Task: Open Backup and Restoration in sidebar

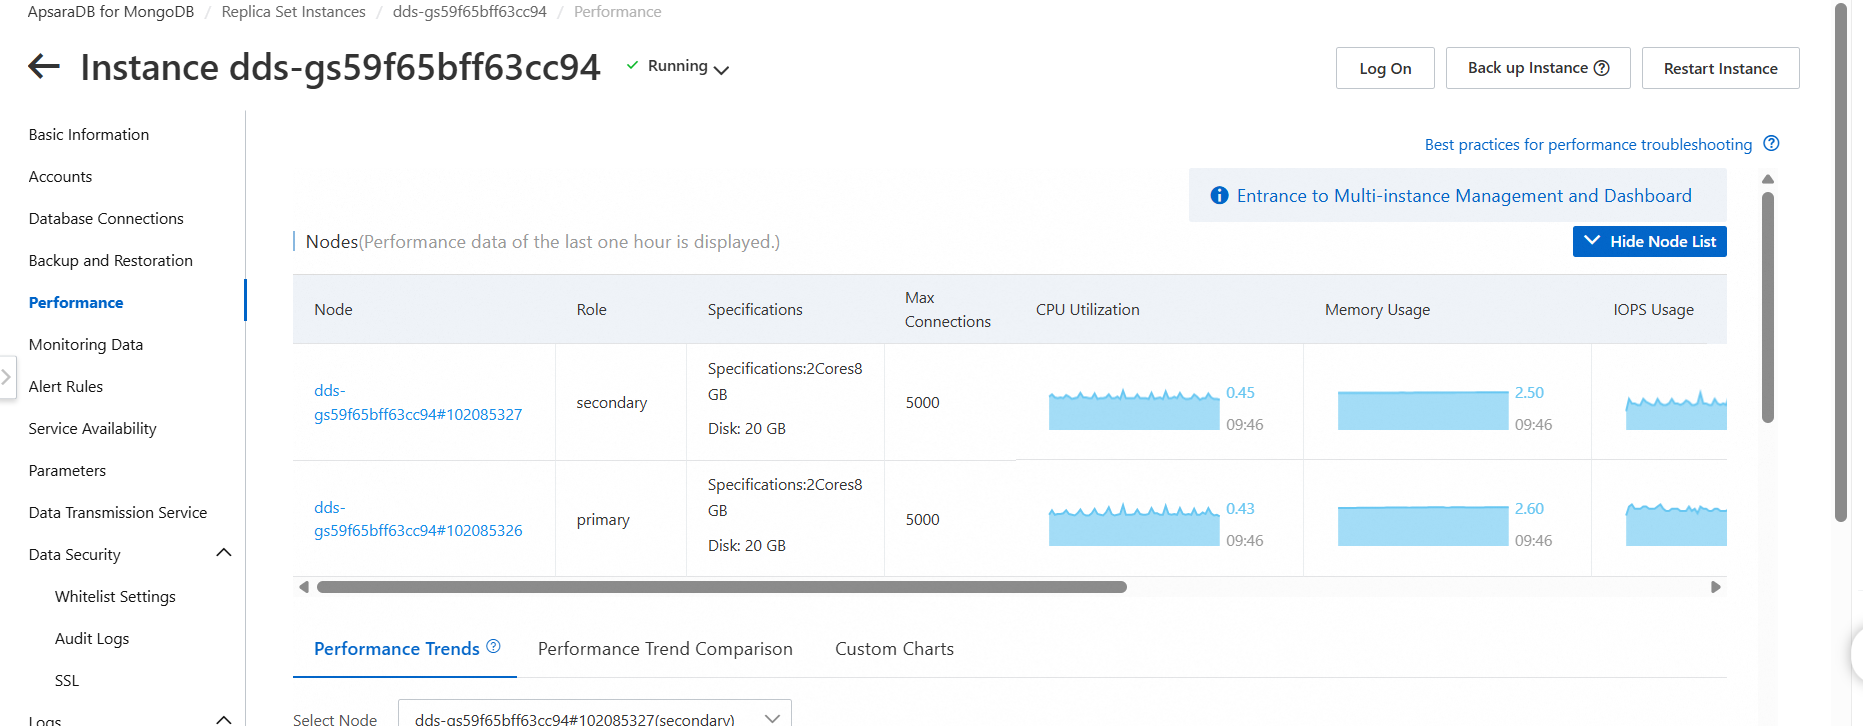Action: coord(111,260)
